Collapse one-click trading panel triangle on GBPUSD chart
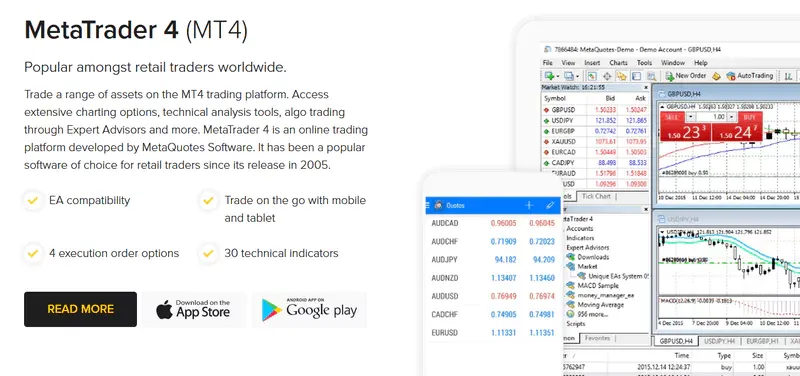The height and width of the screenshot is (376, 800). click(662, 107)
